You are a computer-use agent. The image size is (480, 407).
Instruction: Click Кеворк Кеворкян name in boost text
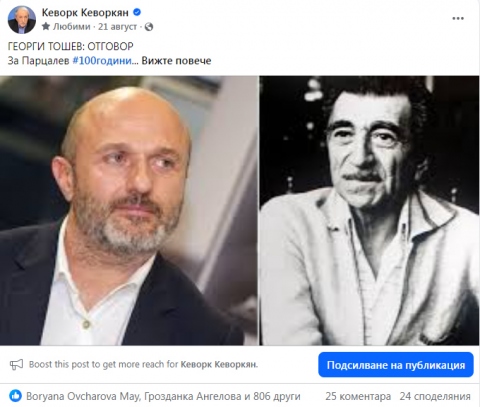coord(219,364)
